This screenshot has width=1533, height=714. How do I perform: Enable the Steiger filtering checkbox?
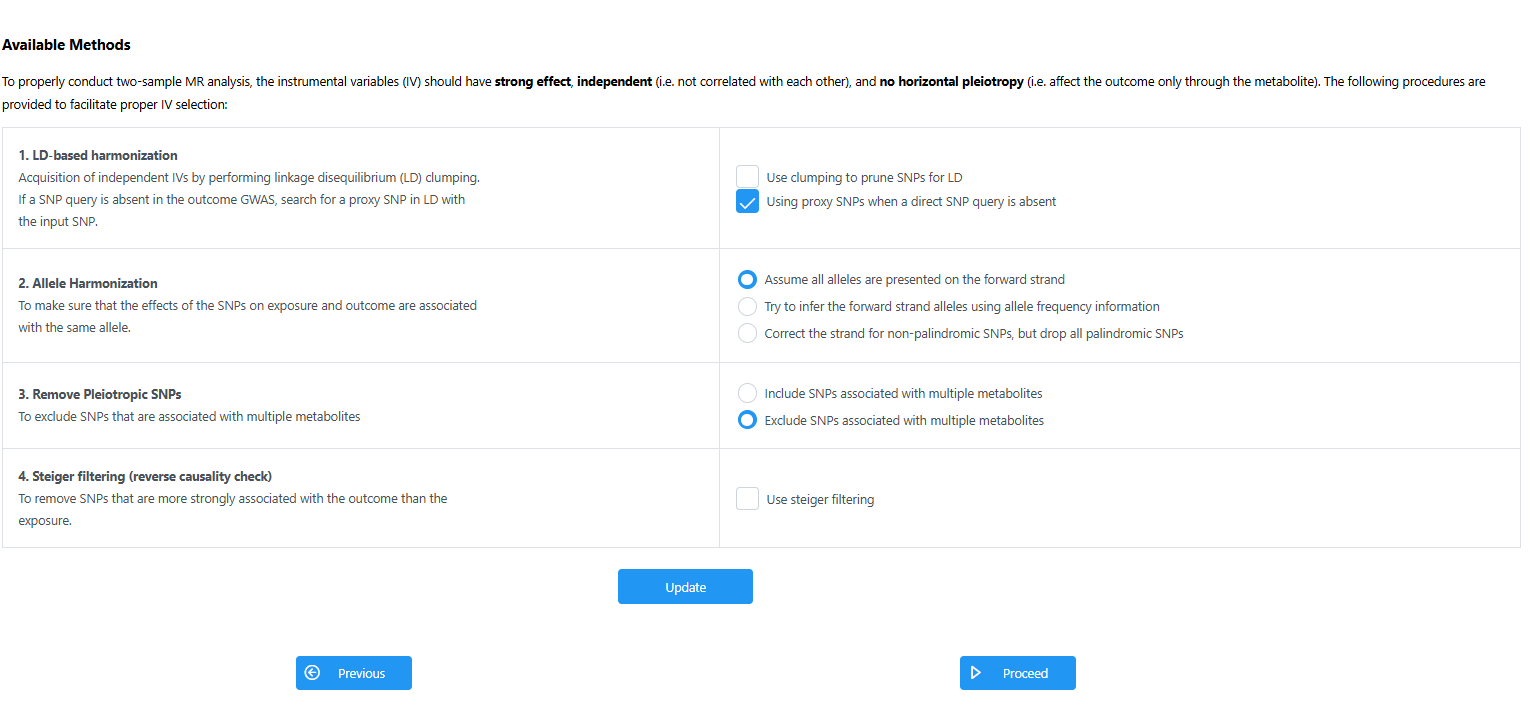(x=747, y=499)
